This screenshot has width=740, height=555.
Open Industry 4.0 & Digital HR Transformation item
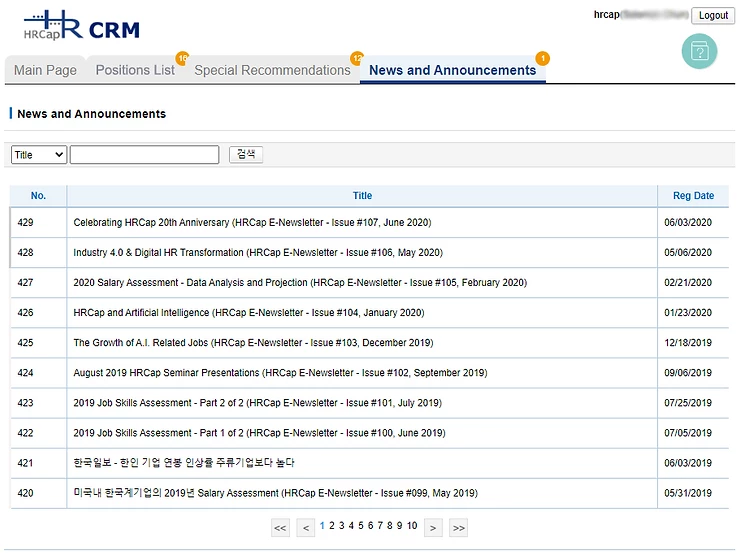coord(258,252)
